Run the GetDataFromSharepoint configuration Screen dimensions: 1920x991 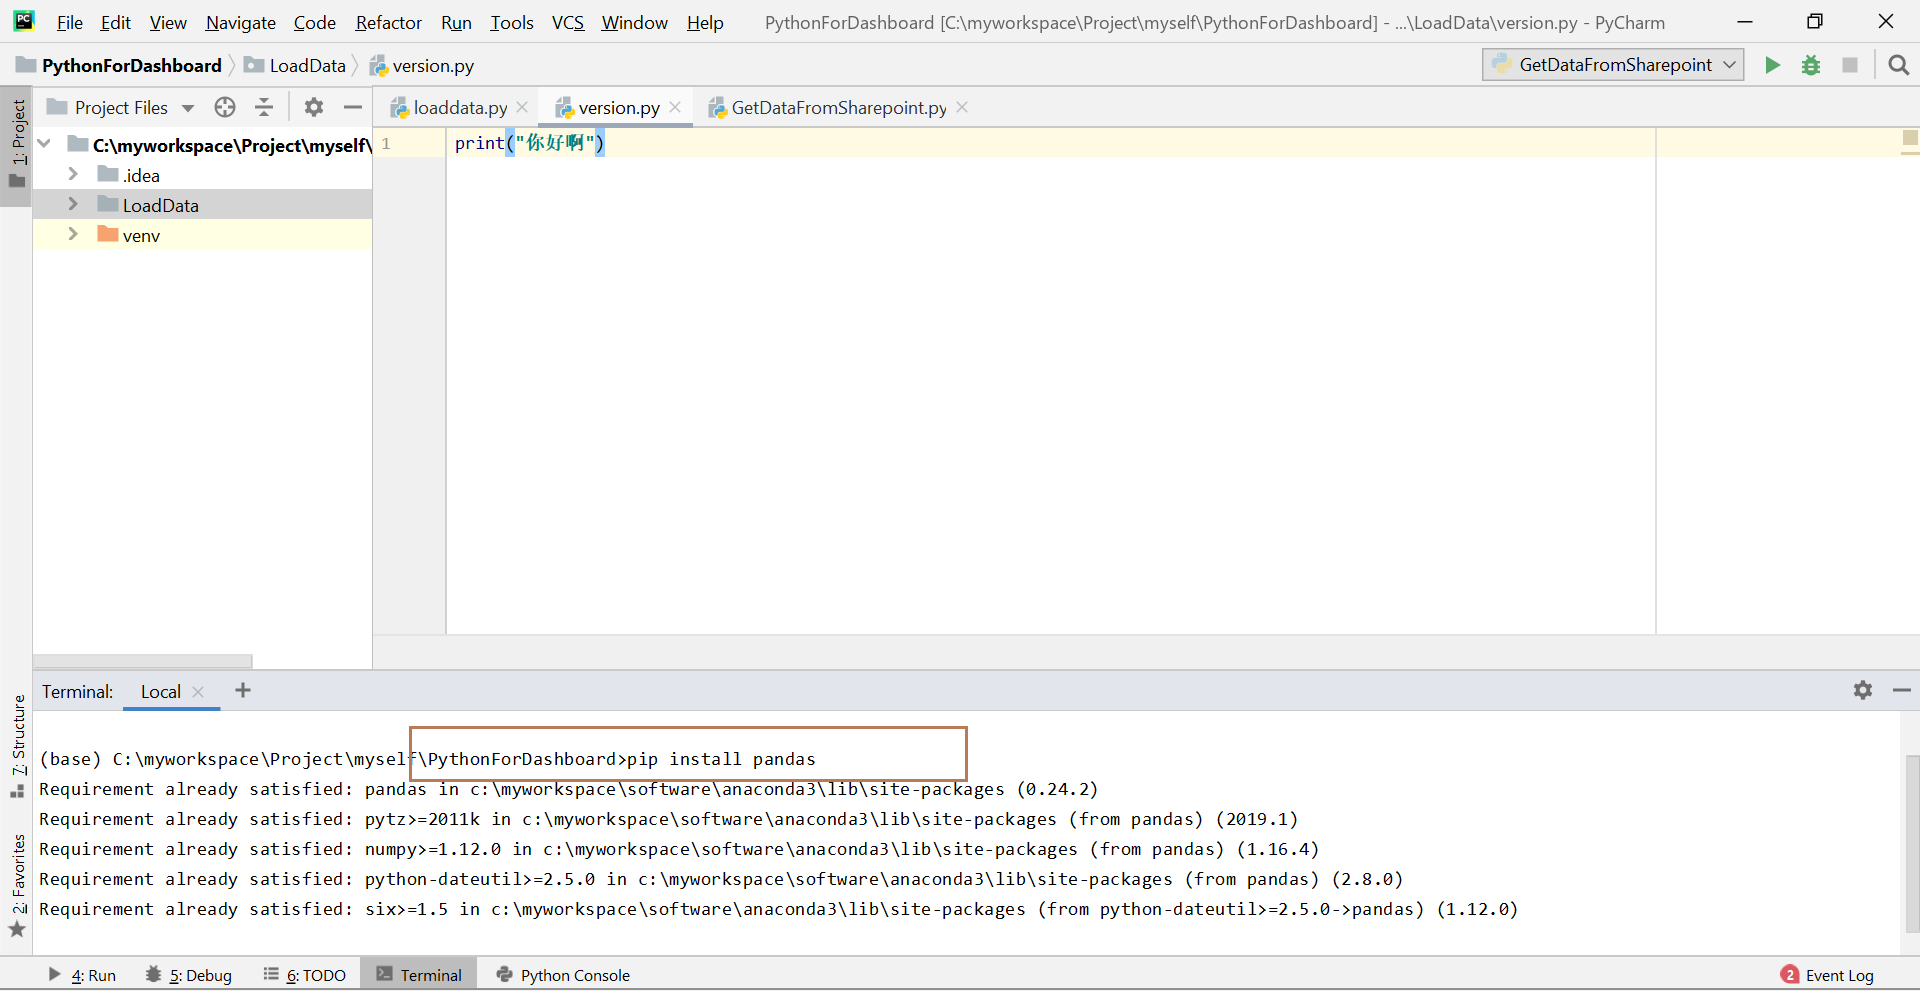(1772, 65)
